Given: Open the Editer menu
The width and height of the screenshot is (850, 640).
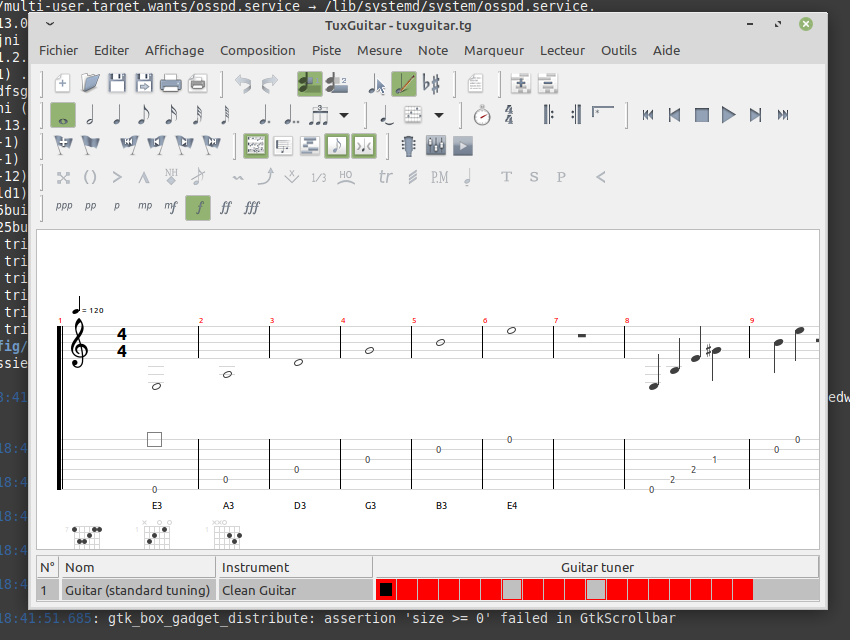Looking at the screenshot, I should point(111,50).
